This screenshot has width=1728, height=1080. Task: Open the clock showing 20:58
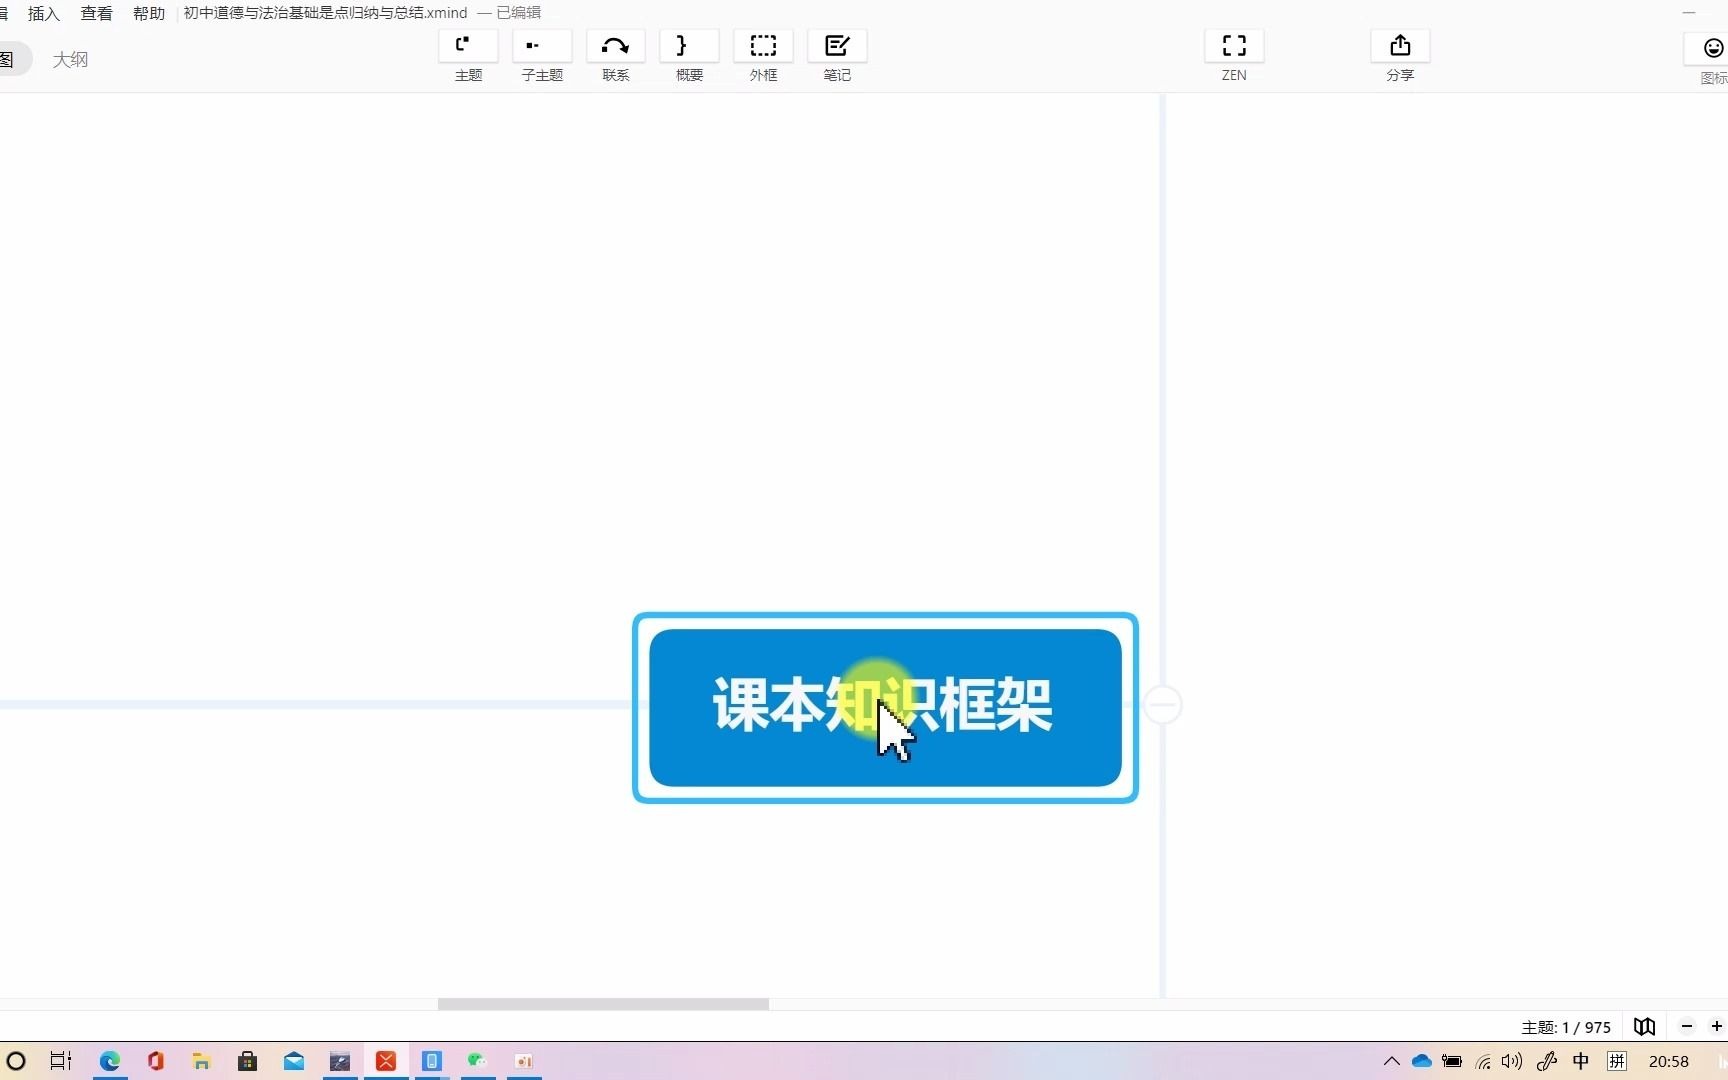1669,1061
